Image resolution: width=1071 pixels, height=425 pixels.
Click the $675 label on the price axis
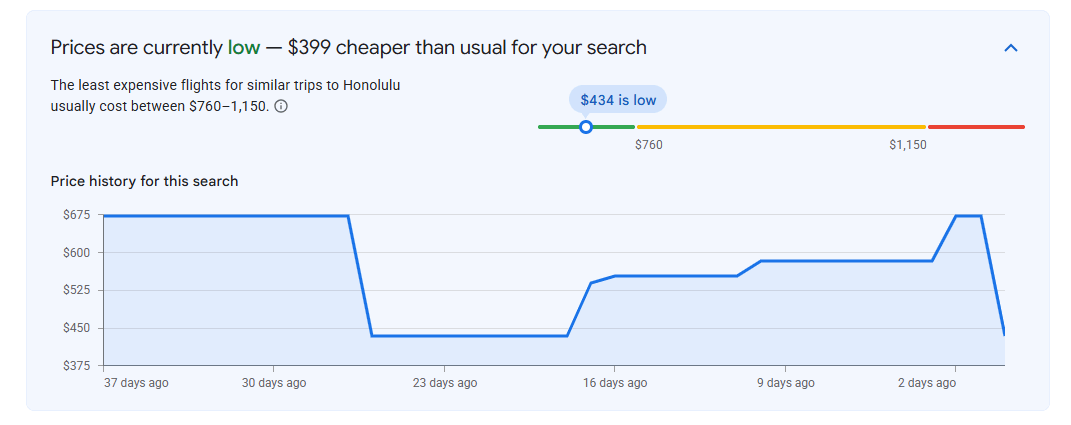pos(76,215)
